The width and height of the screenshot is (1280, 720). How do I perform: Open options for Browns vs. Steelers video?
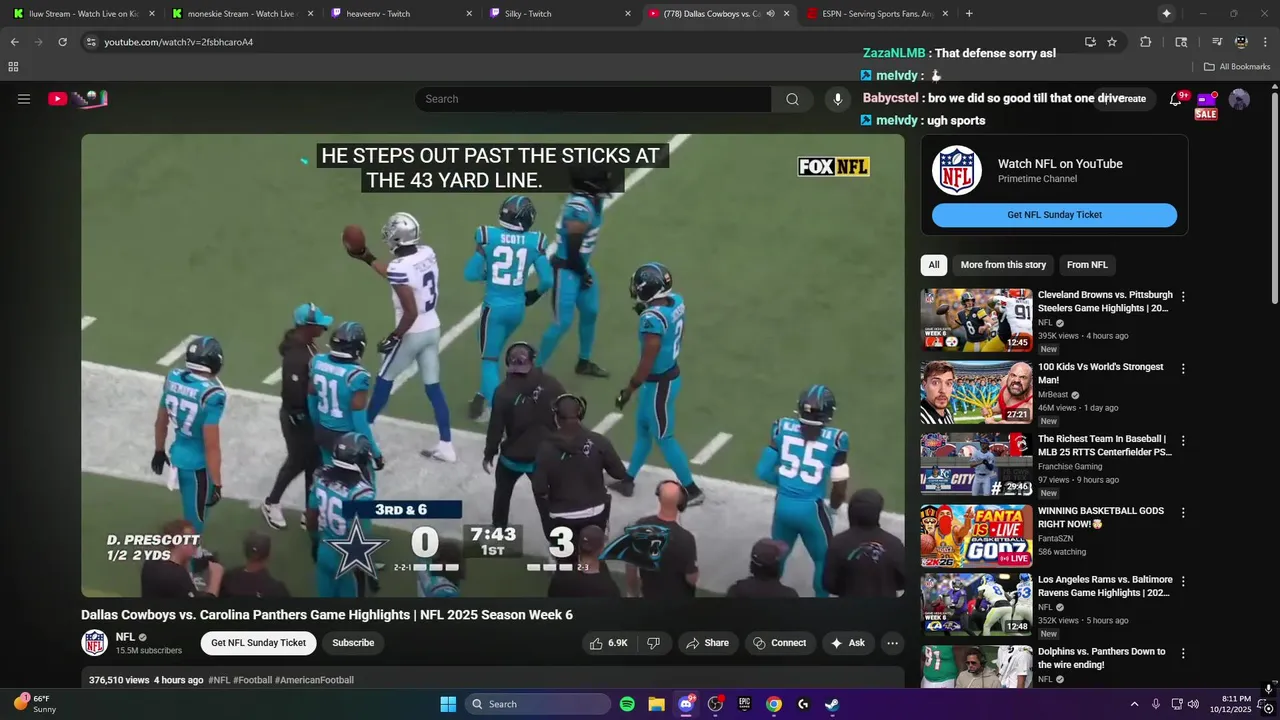click(x=1183, y=297)
